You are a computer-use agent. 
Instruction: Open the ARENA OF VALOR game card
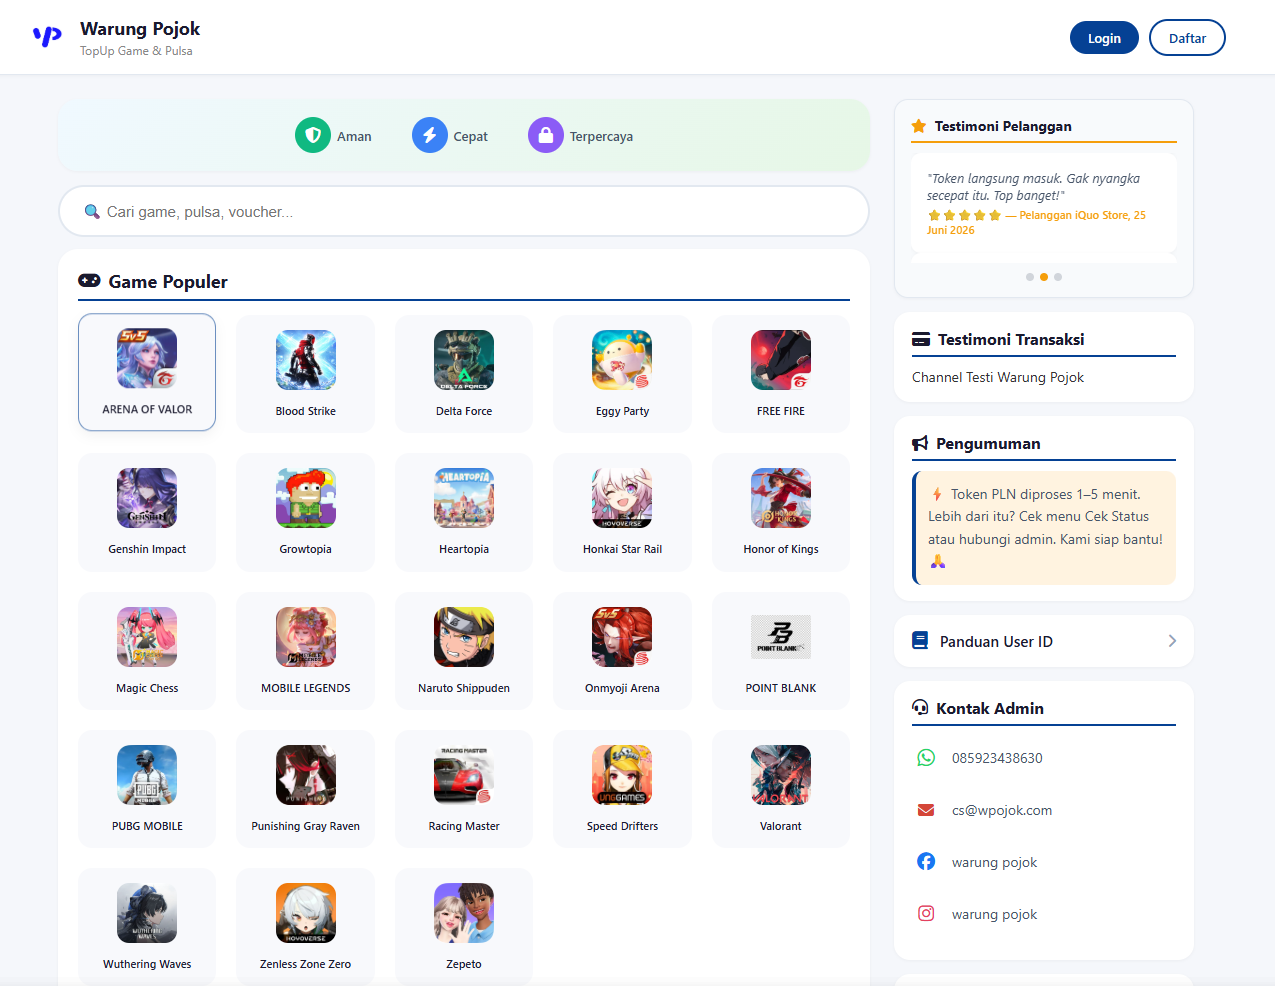tap(147, 372)
